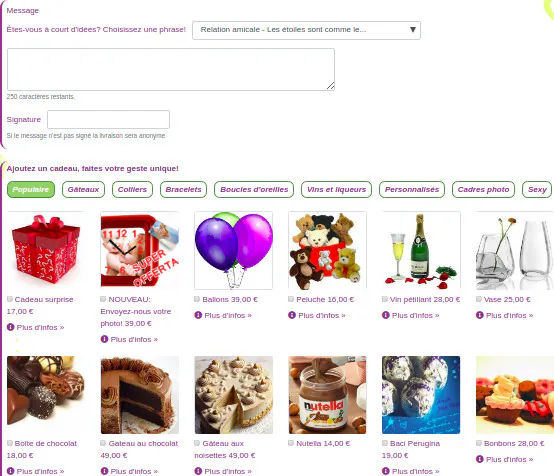This screenshot has height=476, width=554.
Task: Tick the Nutella 14,00 € checkbox
Action: click(x=291, y=443)
